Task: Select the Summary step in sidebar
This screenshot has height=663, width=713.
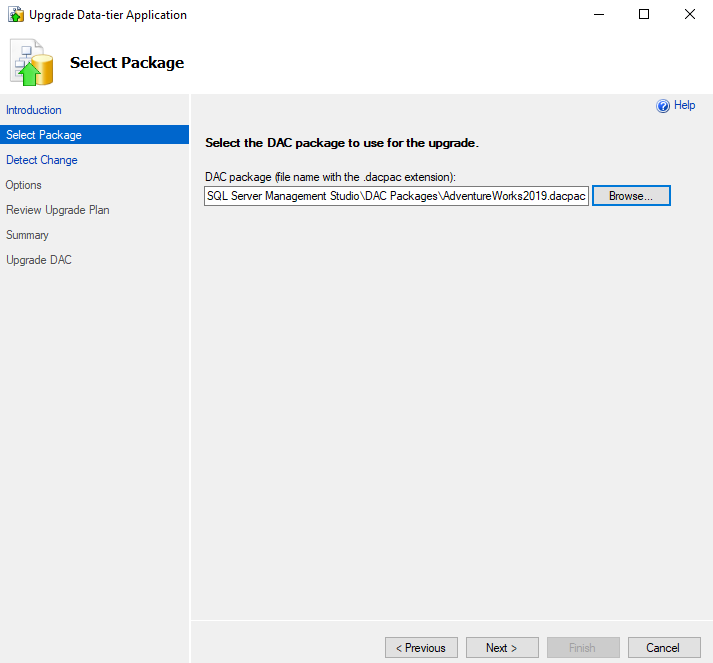Action: coord(27,235)
